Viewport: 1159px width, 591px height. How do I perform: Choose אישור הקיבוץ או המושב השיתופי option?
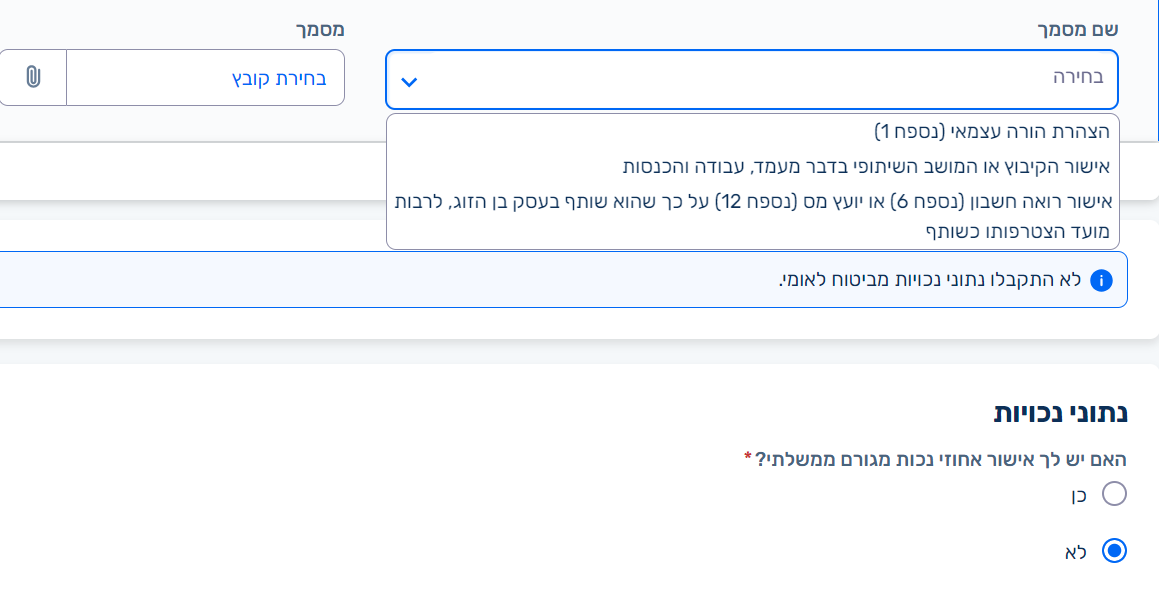866,166
